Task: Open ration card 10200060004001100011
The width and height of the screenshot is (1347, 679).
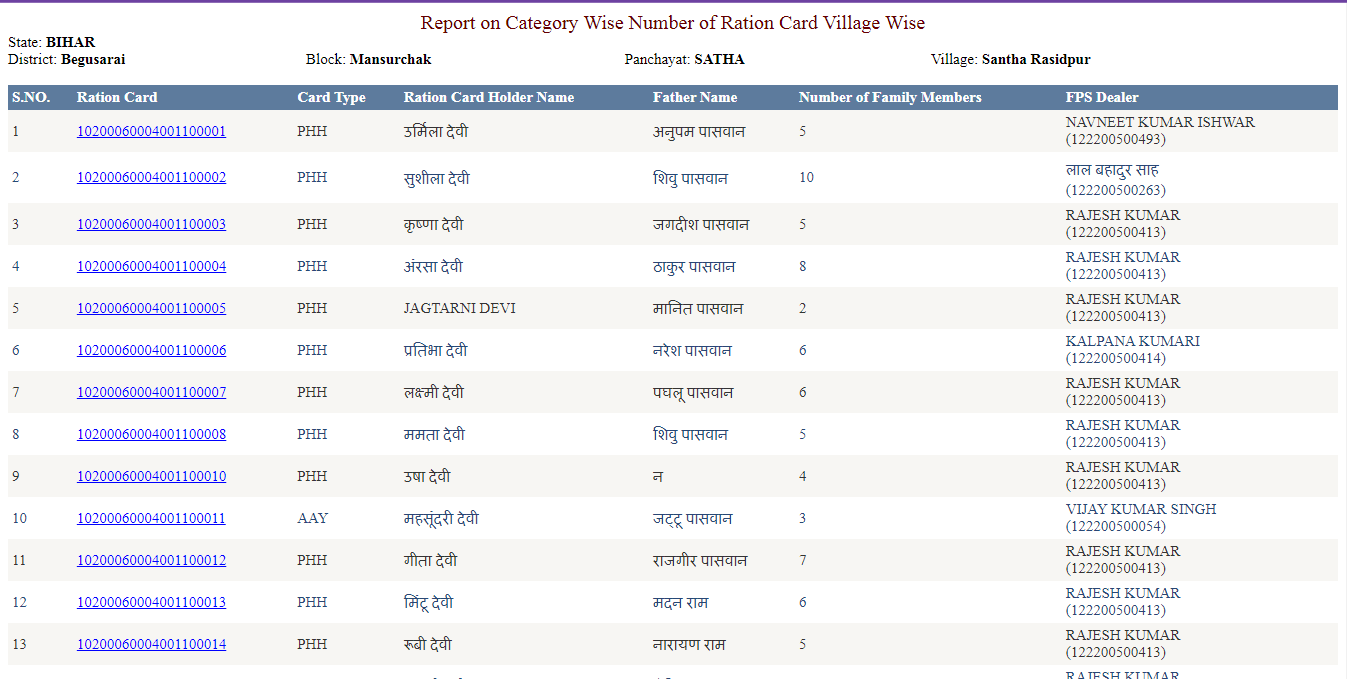Action: 151,518
